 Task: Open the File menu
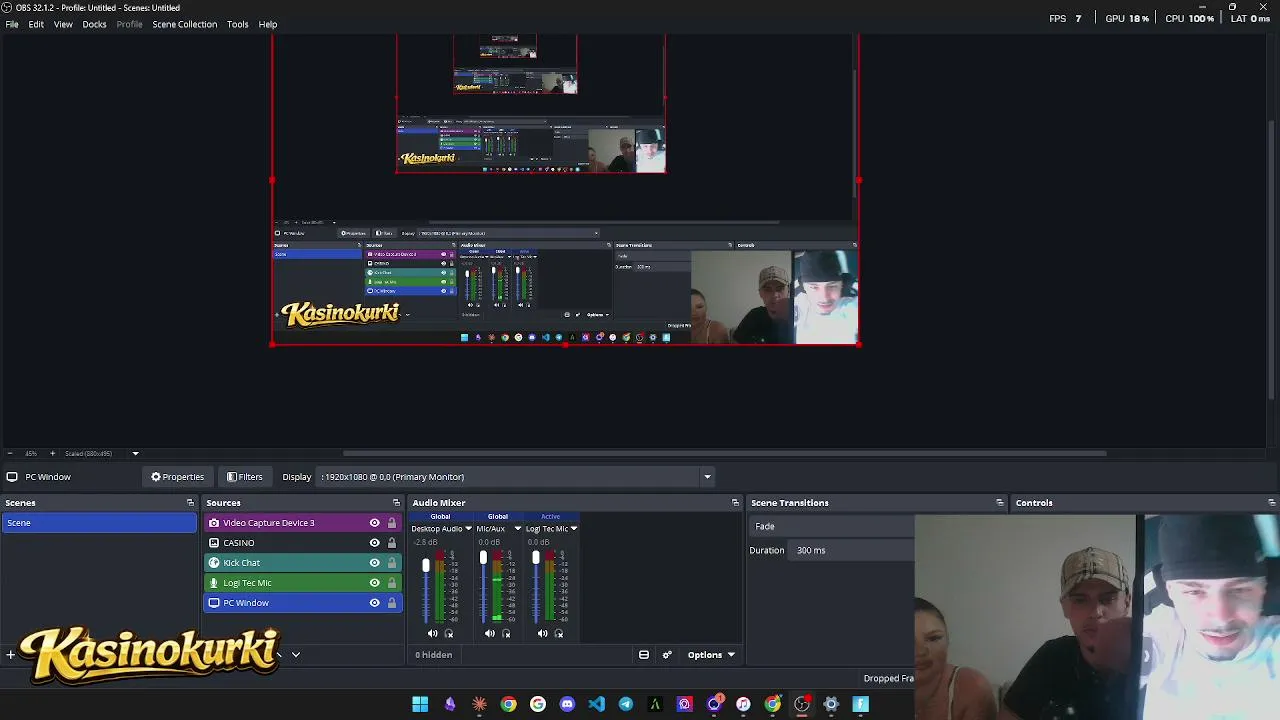(12, 24)
